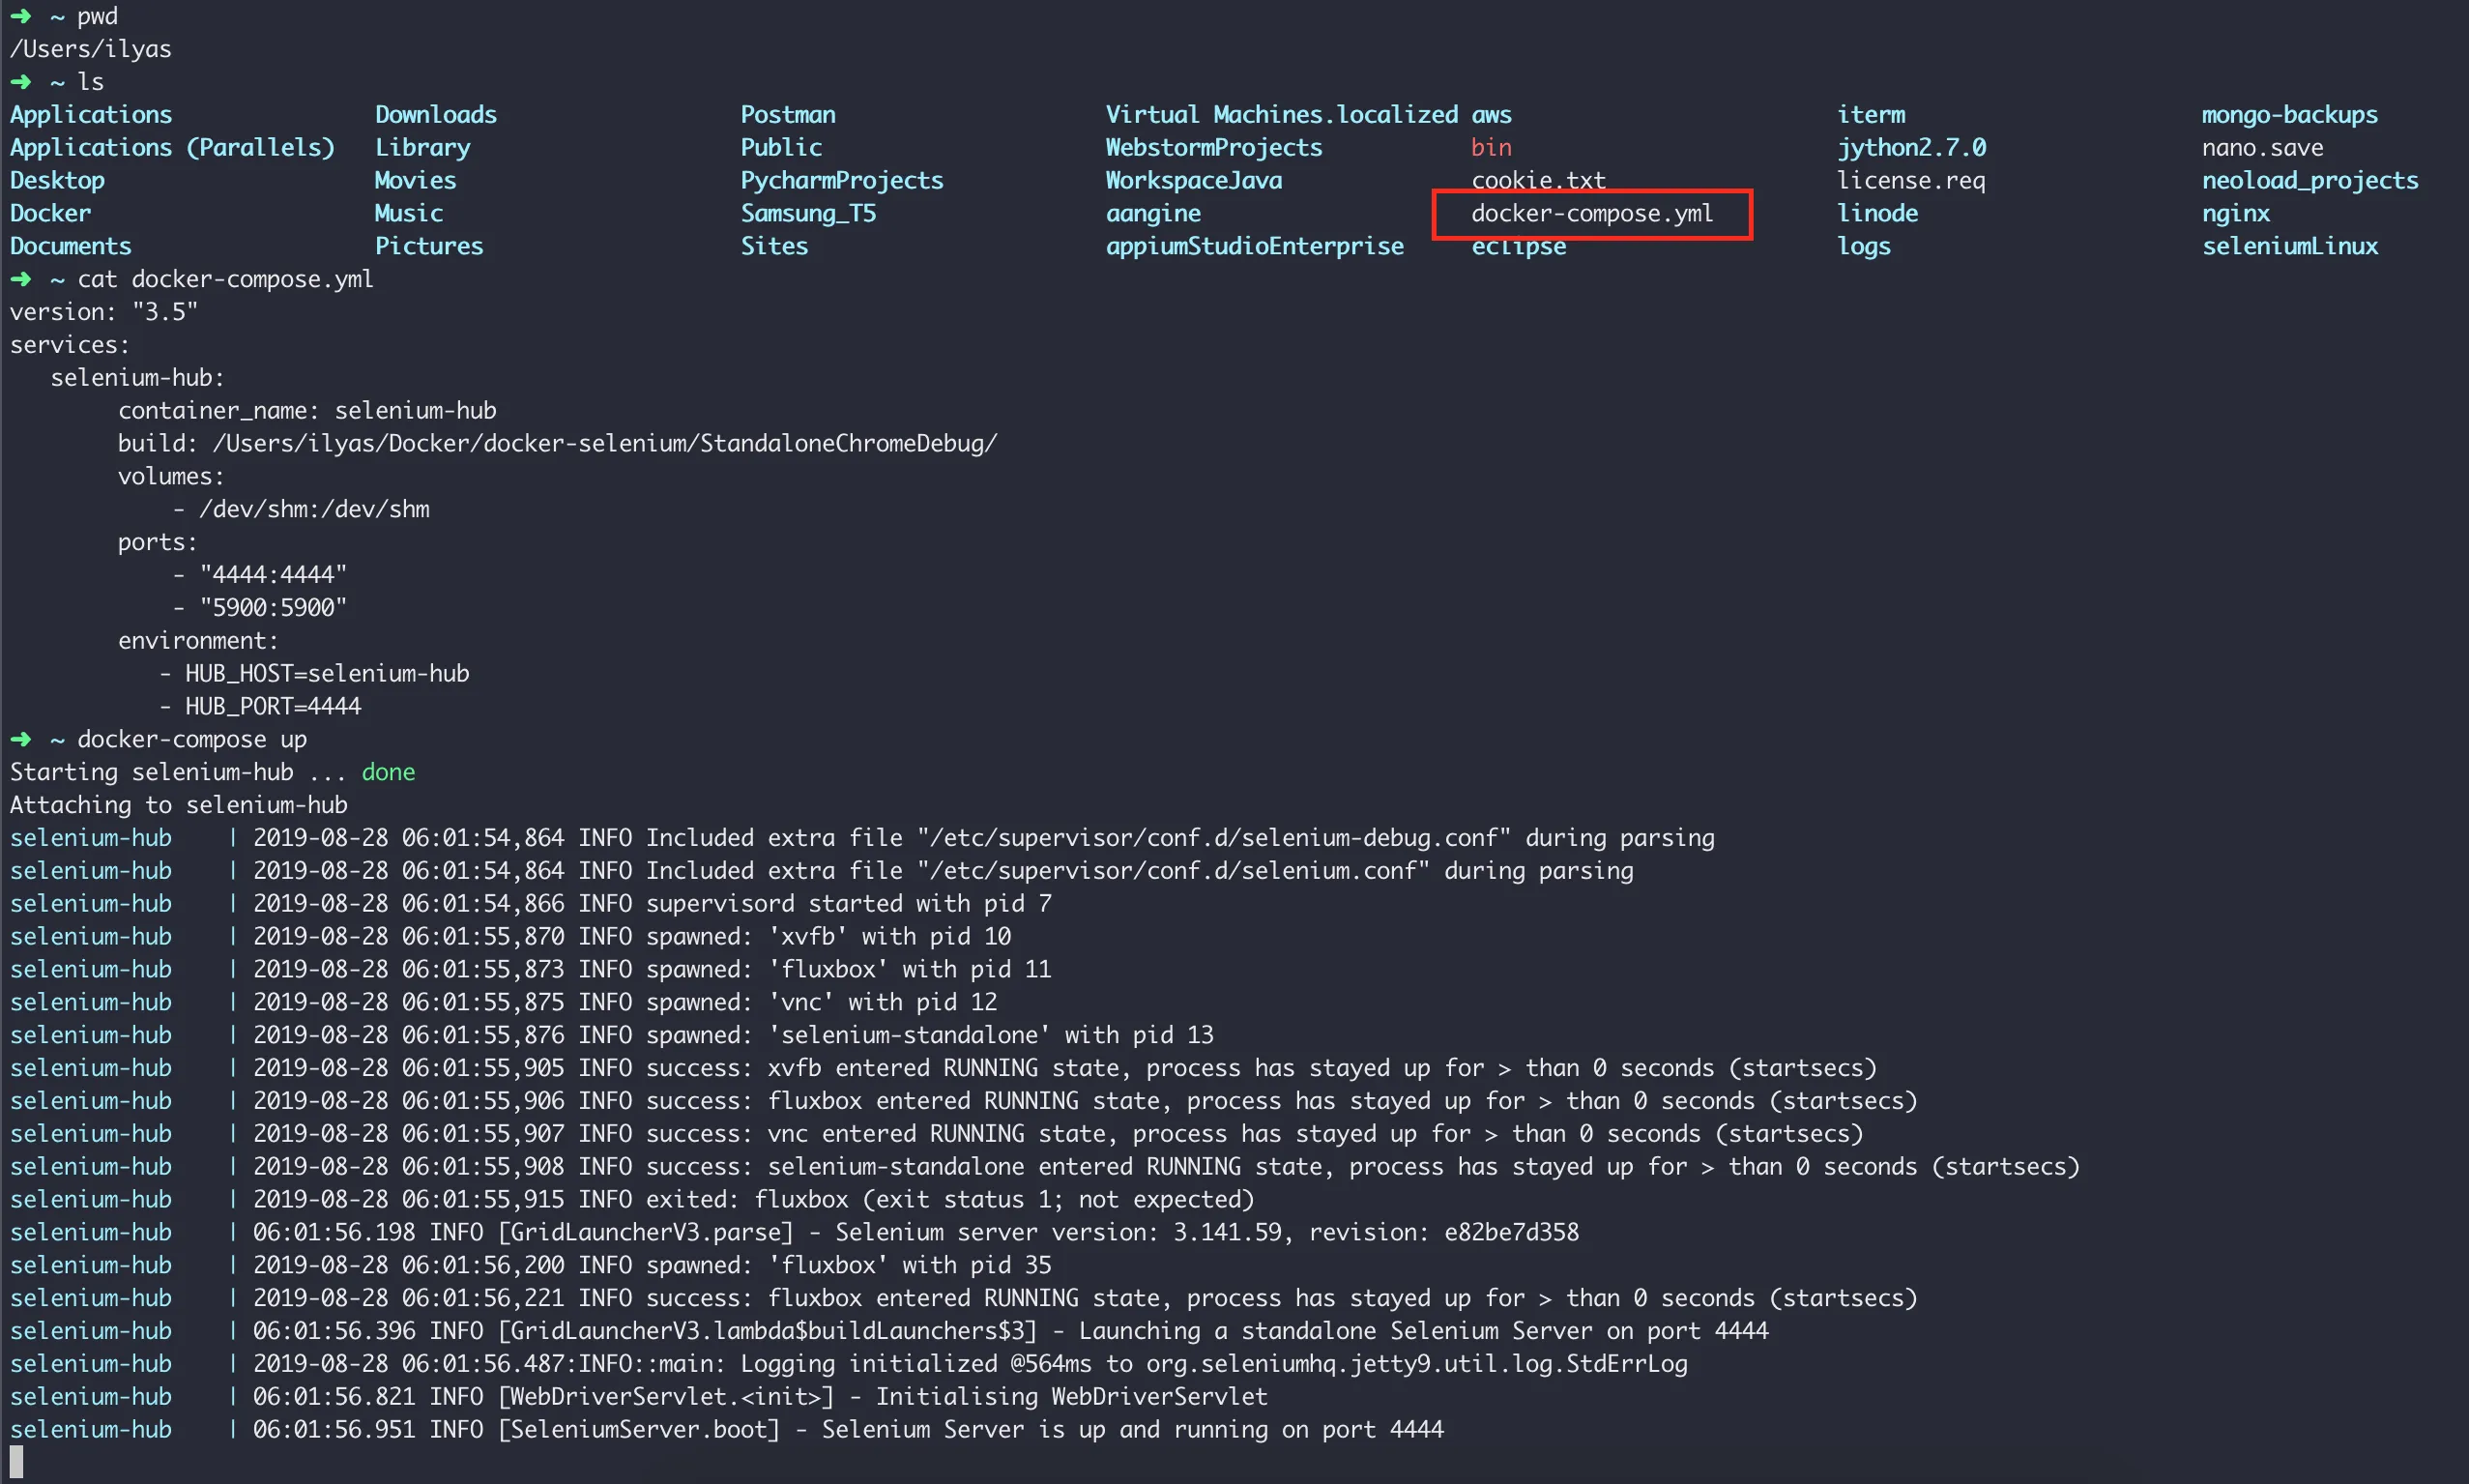Click the fluxbox exited not expected log line

tap(752, 1199)
